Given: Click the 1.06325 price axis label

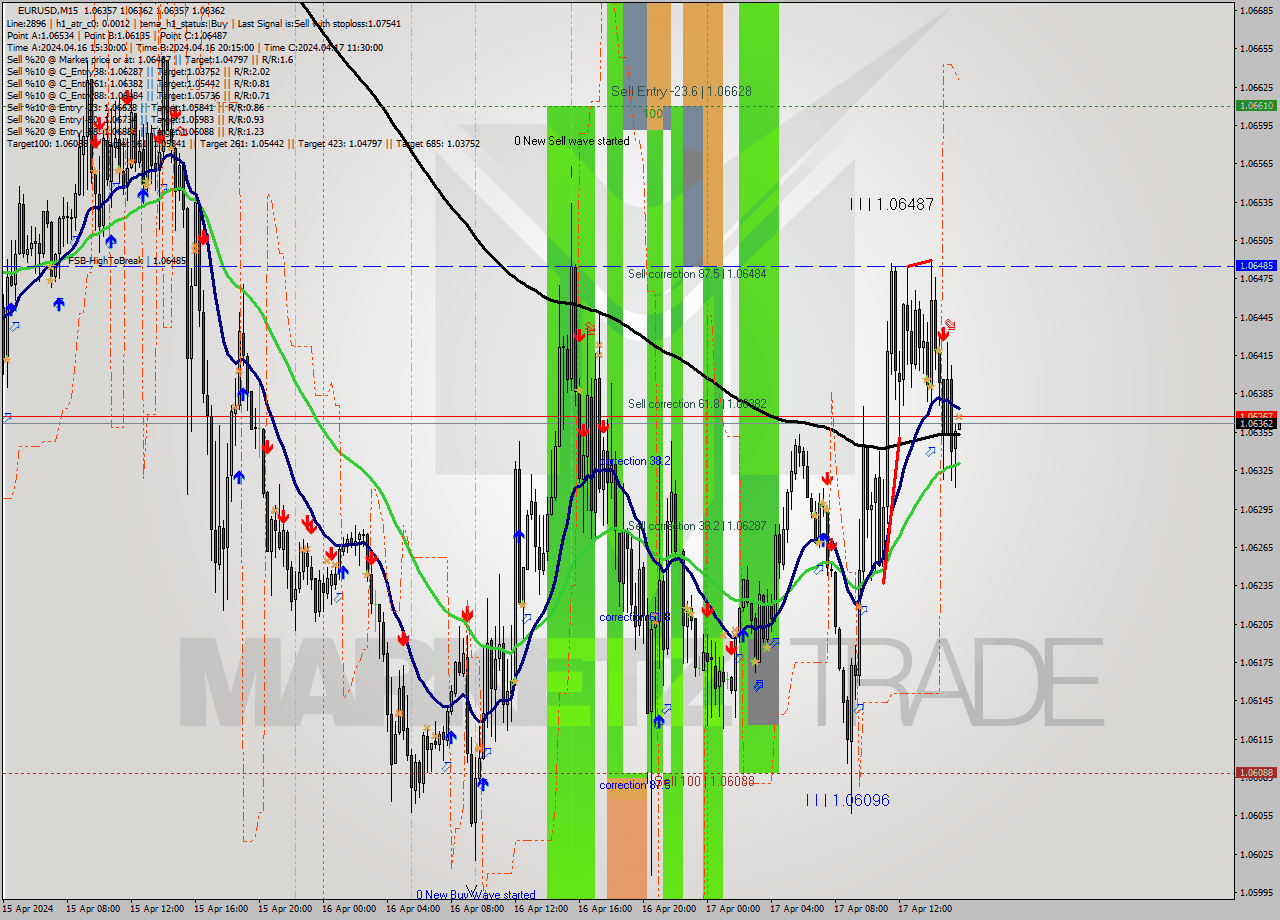Looking at the screenshot, I should (x=1256, y=470).
